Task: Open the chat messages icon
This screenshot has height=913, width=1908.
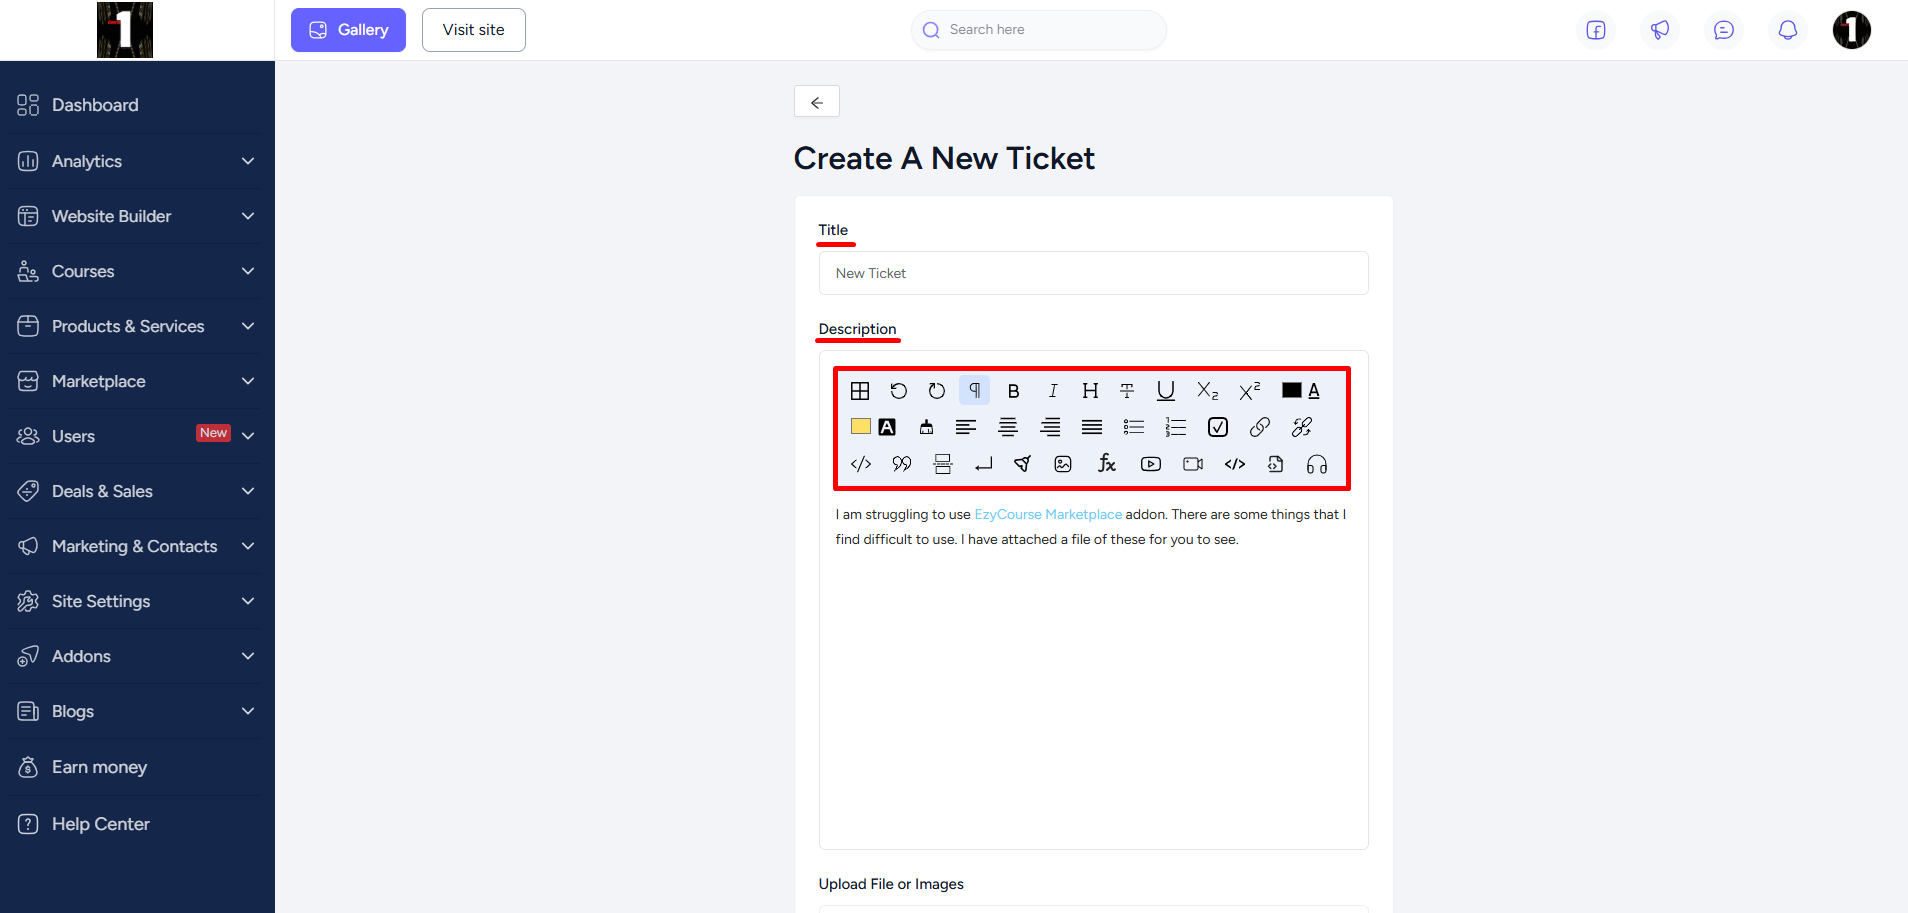Action: 1724,30
